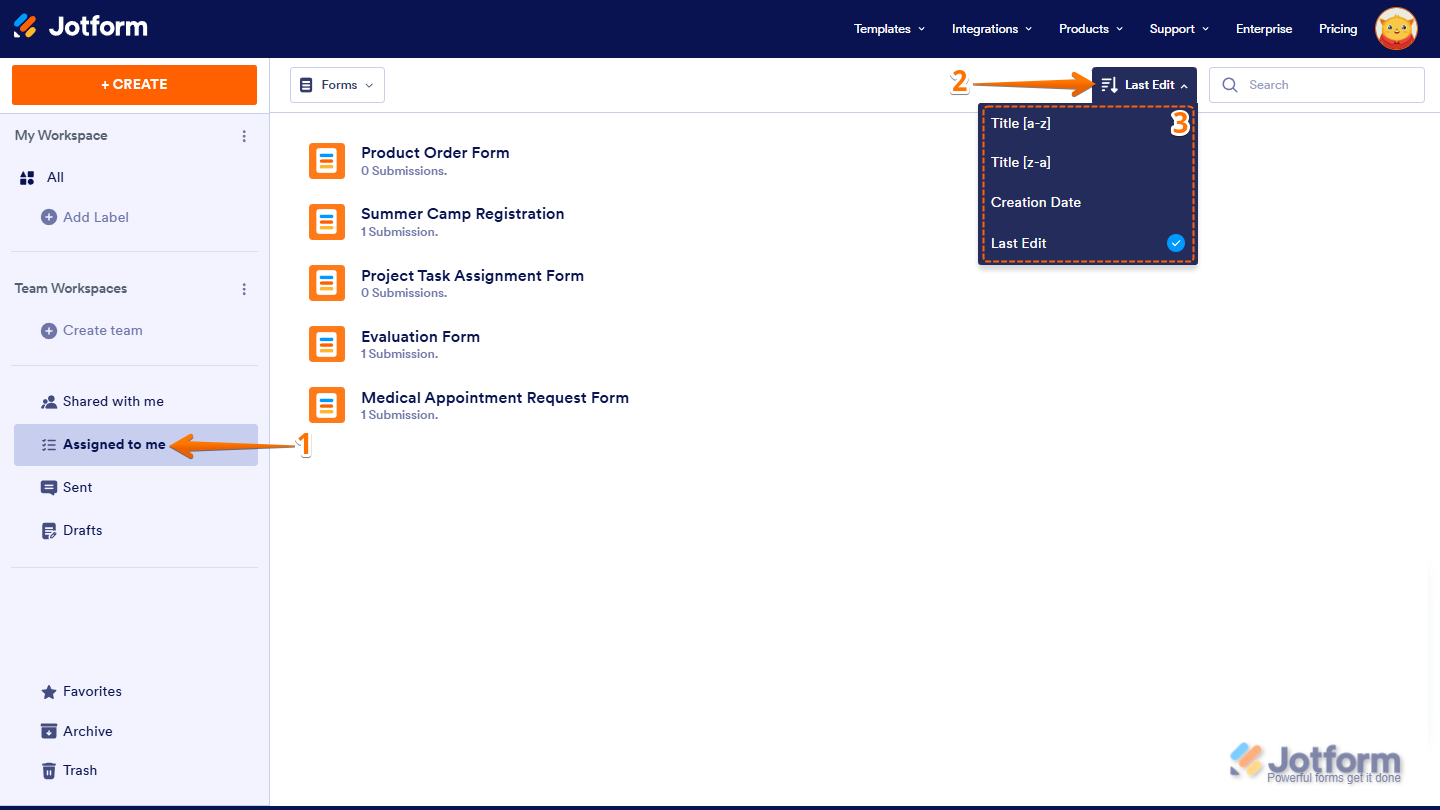Select Assigned to me in the sidebar
Screen dimensions: 1440x810
(113, 444)
